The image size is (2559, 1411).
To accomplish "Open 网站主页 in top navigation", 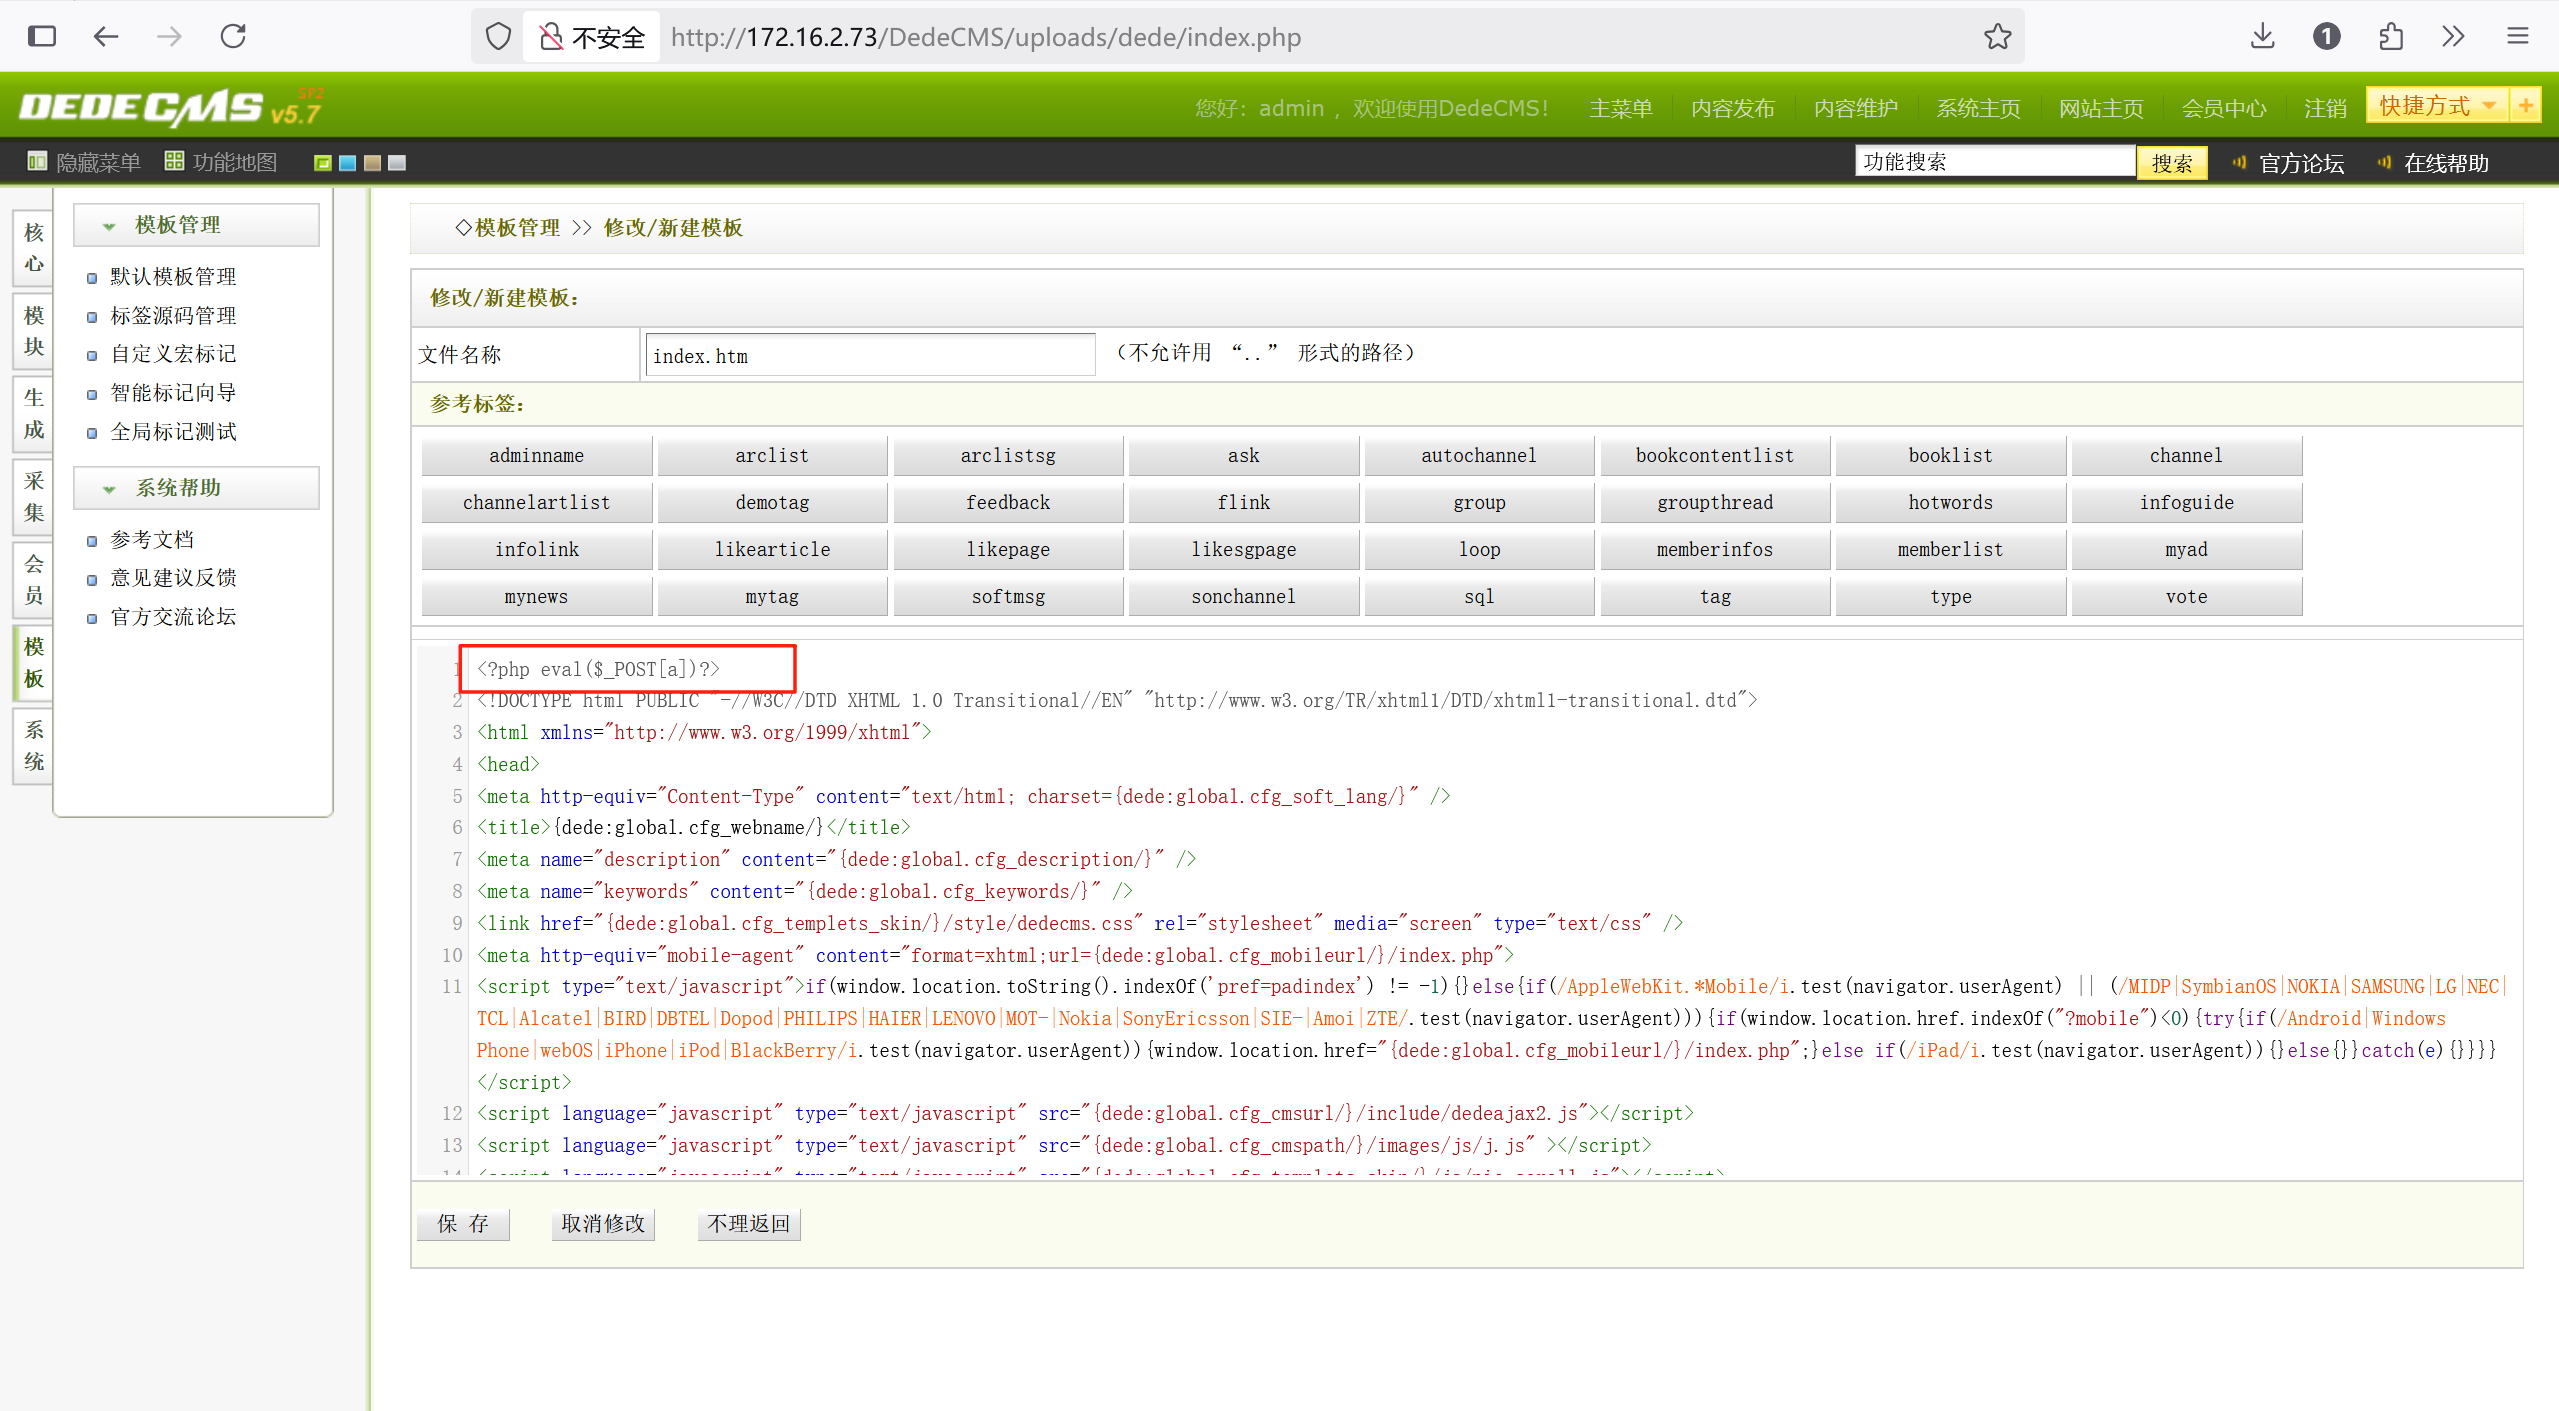I will click(x=2100, y=108).
